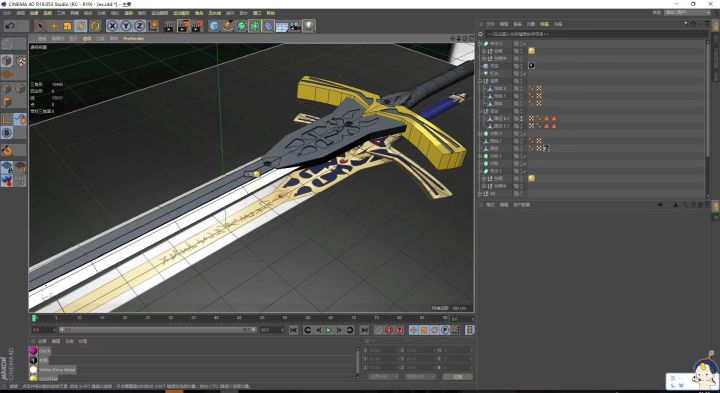Open the 标签 Tags menu in Object Manager

coord(544,24)
